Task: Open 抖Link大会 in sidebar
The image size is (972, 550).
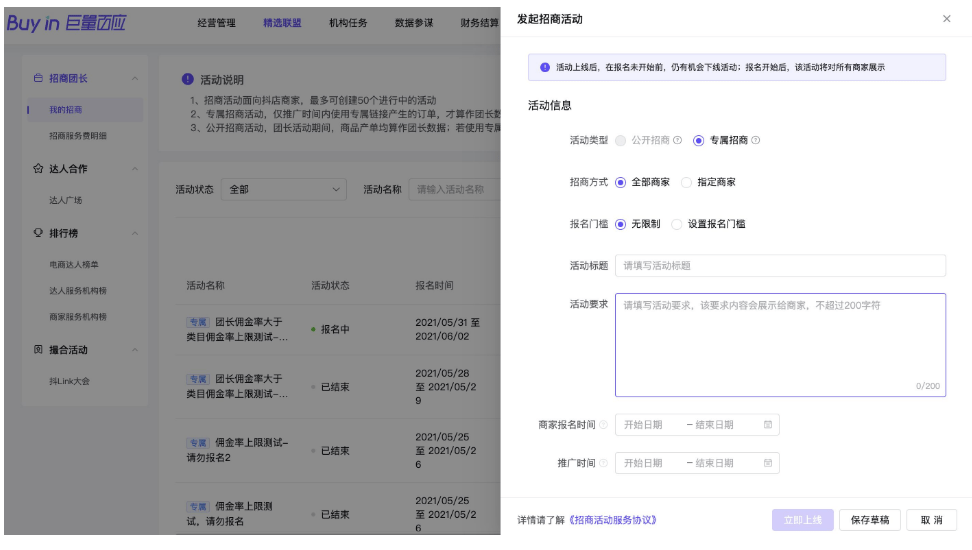Action: click(69, 381)
